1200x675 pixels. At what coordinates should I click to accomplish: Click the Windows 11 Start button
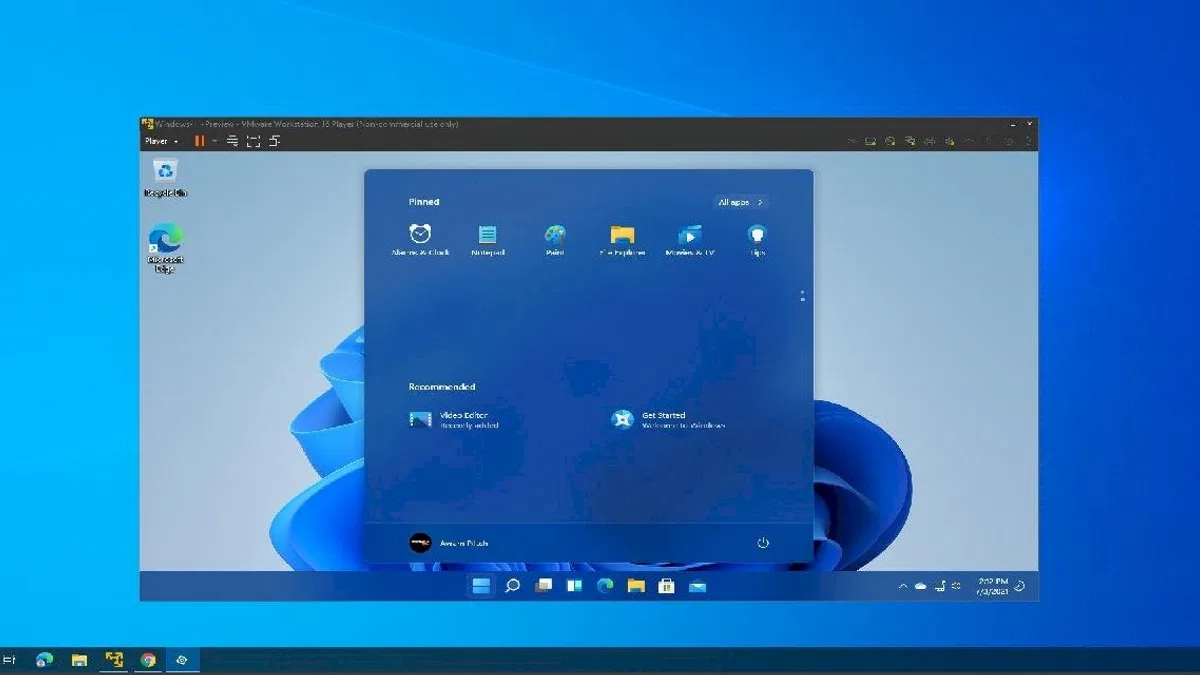coord(481,586)
